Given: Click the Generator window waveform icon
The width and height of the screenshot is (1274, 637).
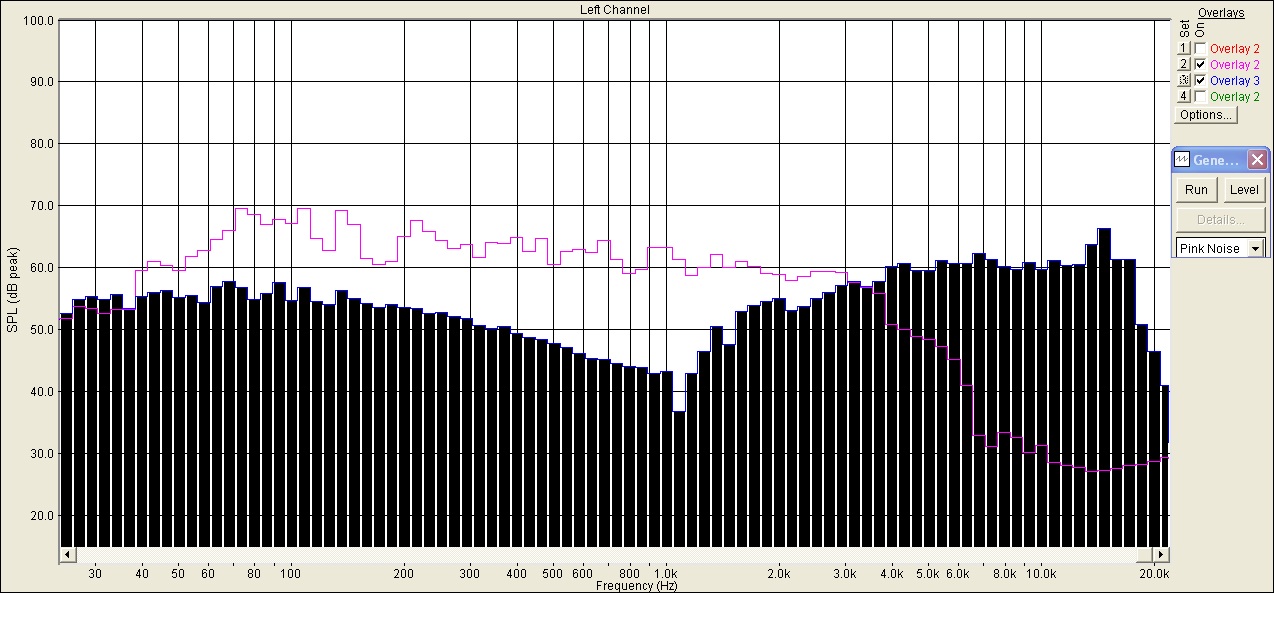Looking at the screenshot, I should [x=1182, y=160].
